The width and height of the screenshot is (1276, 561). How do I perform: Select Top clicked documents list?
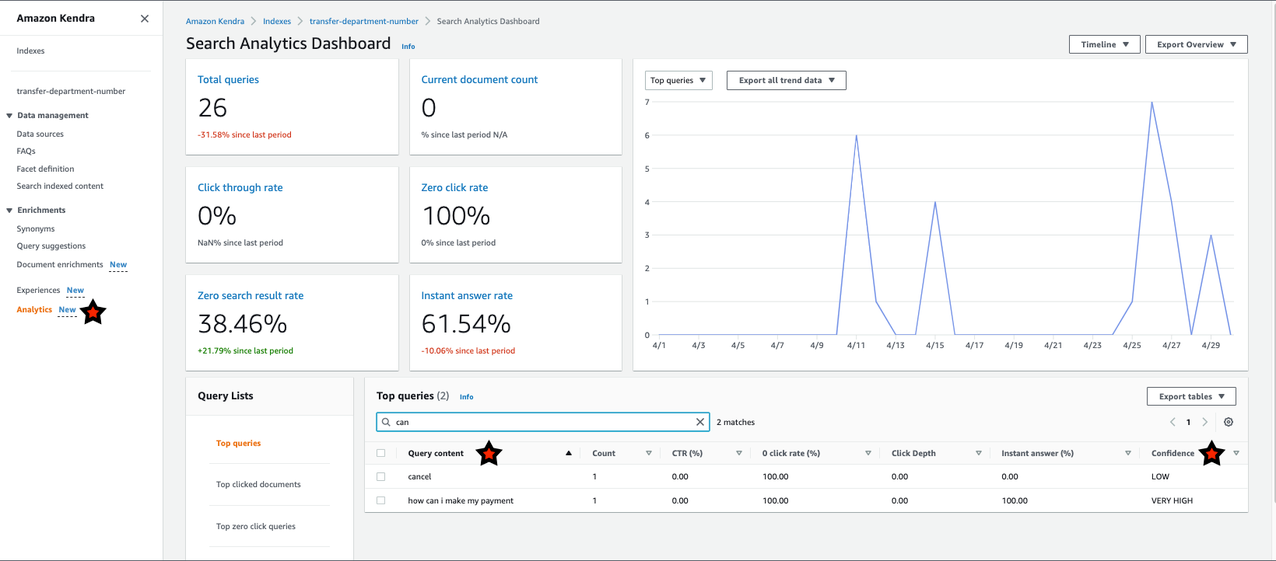coord(258,484)
